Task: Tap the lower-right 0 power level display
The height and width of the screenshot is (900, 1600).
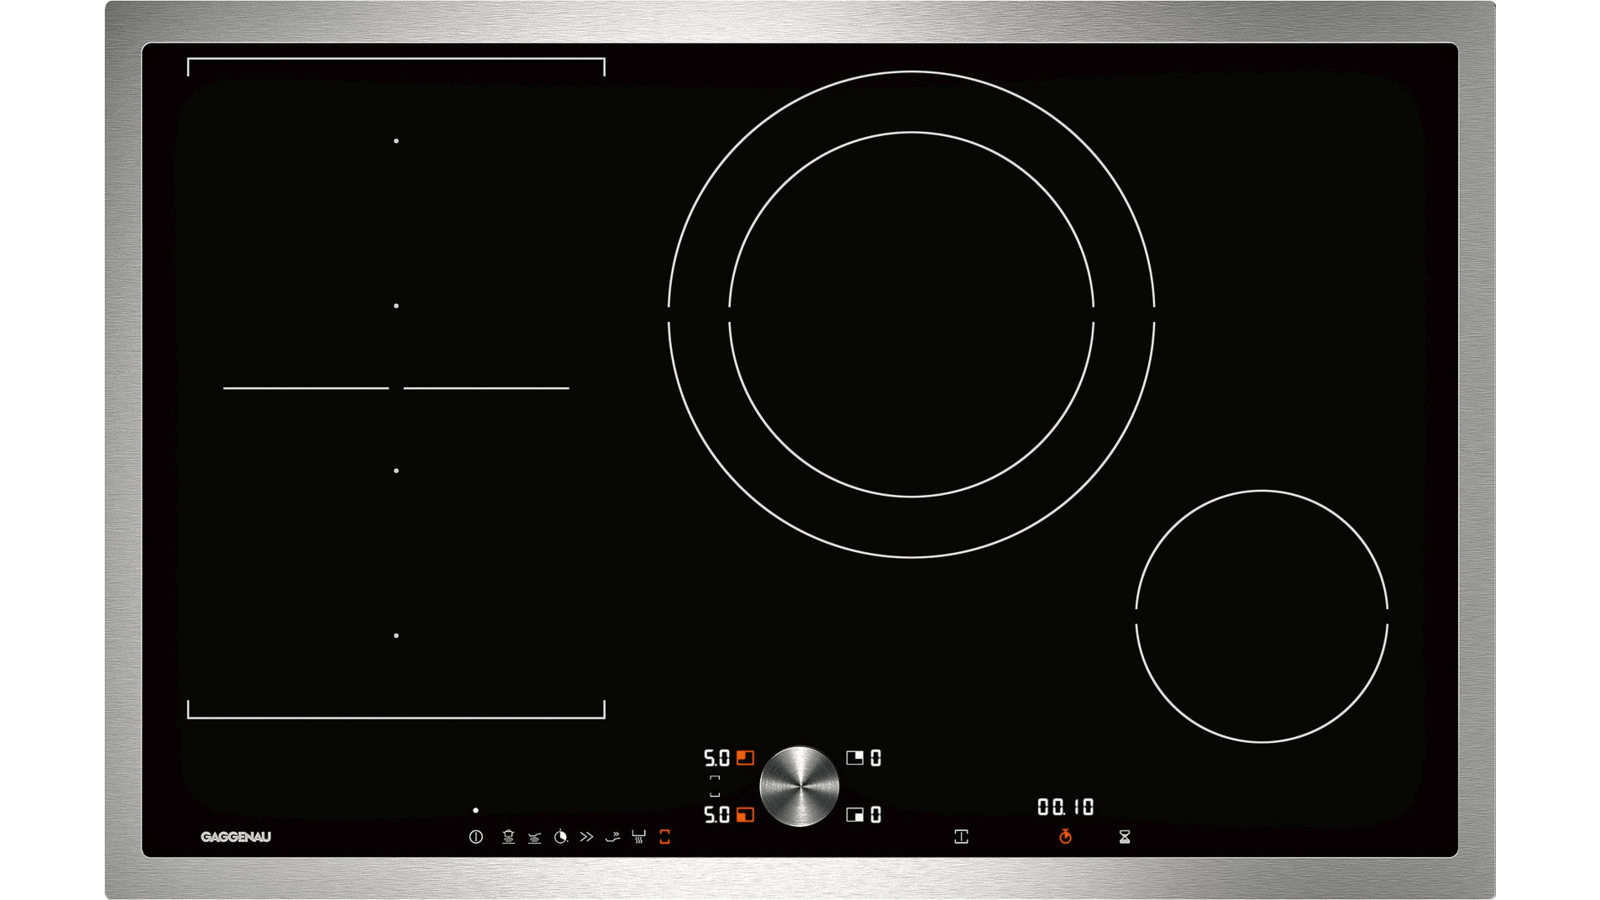Action: point(876,815)
